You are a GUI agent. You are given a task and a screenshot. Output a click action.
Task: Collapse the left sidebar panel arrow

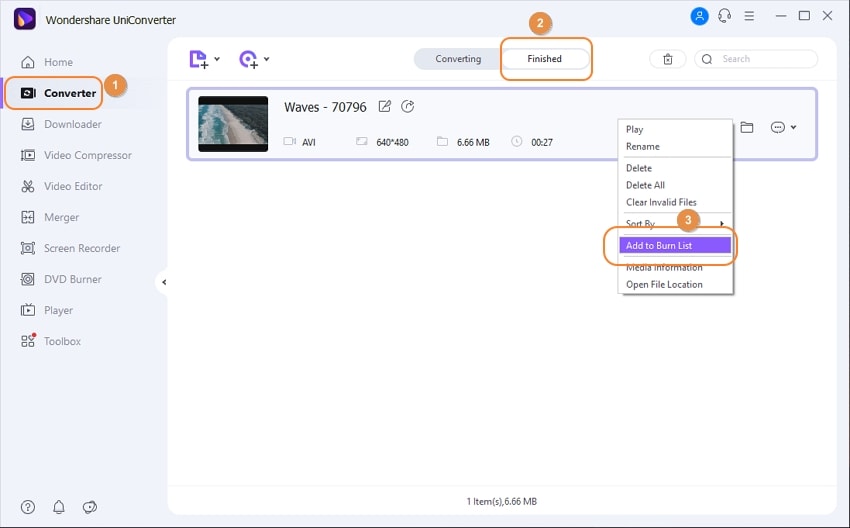tap(164, 282)
